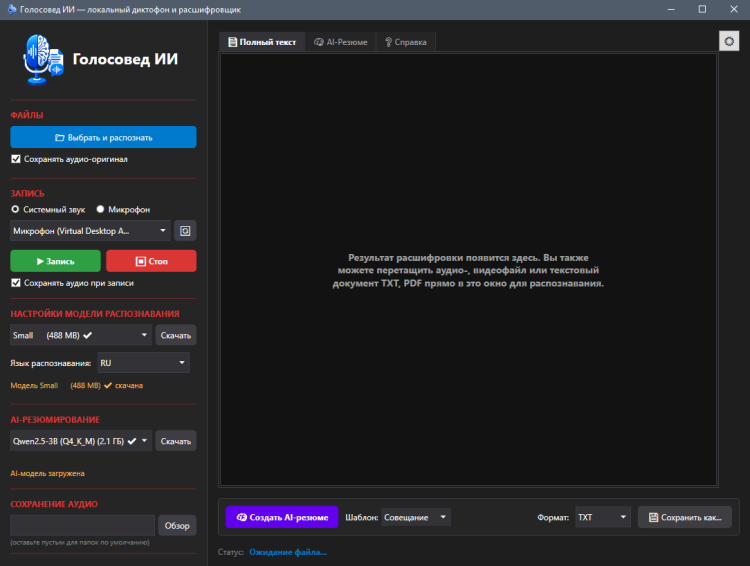Open the Шаблон Совещание dropdown
Screen dimensions: 750x566
tap(416, 517)
